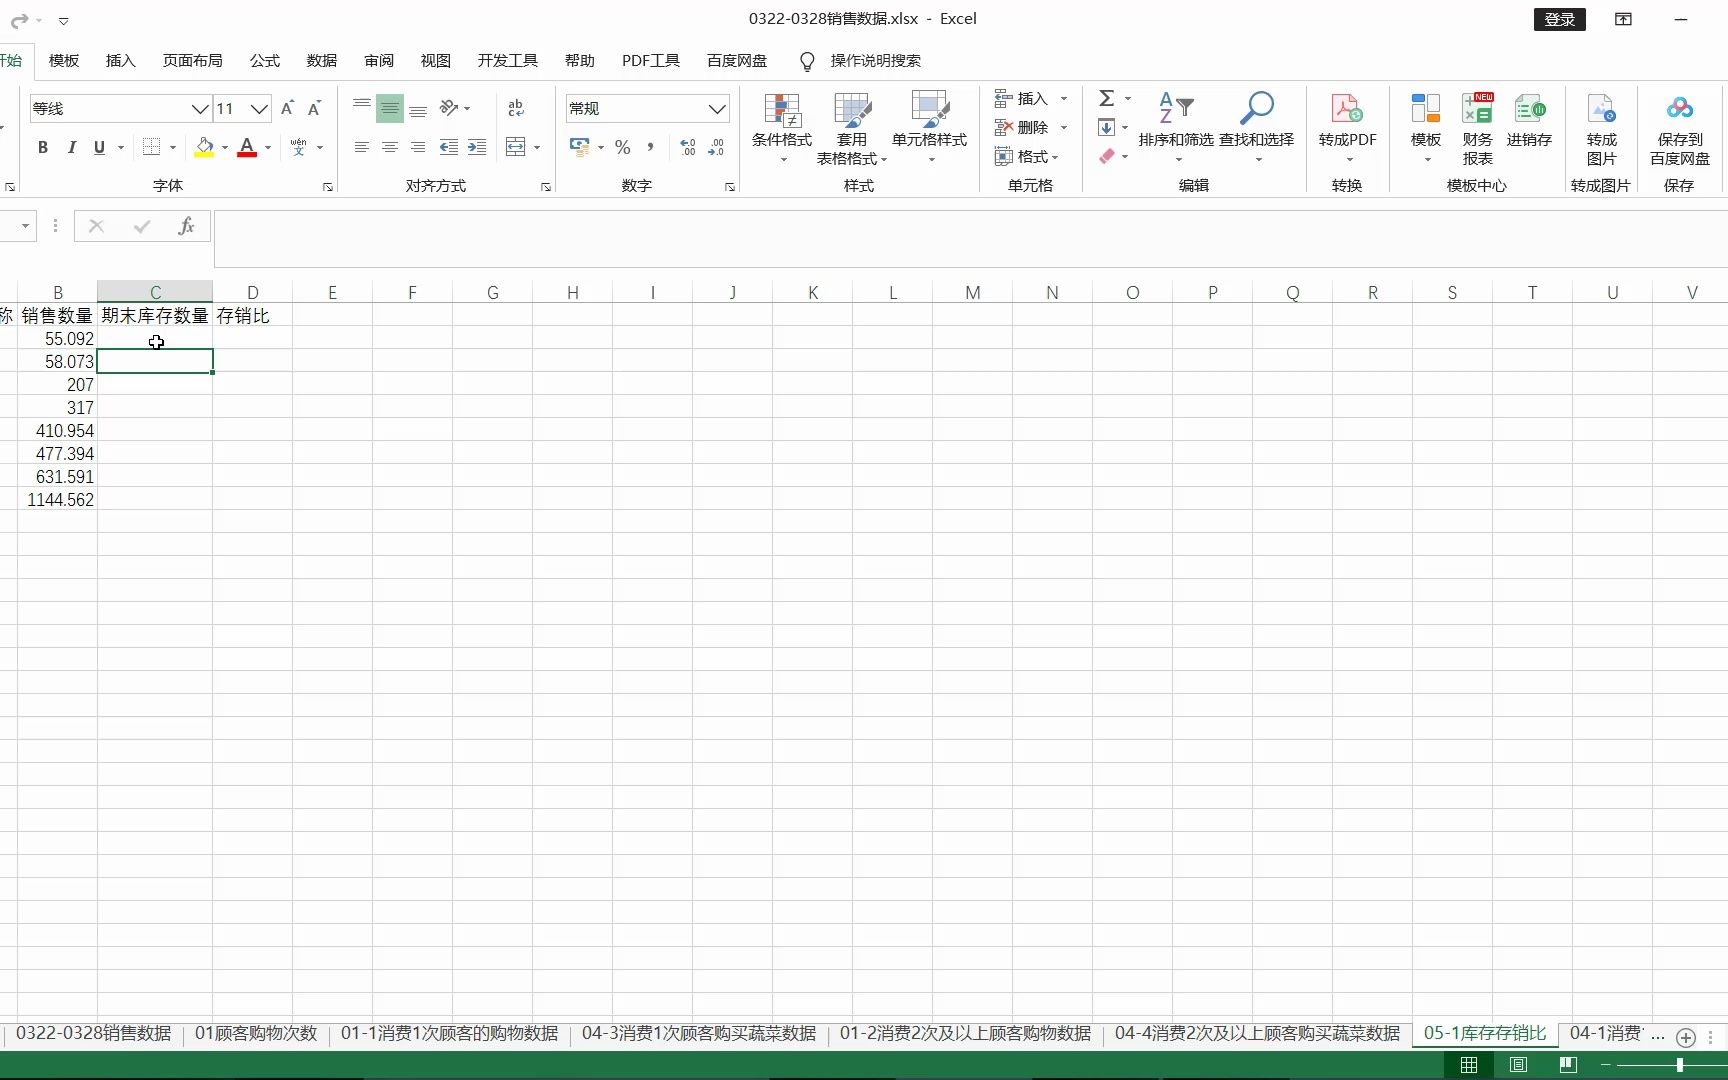This screenshot has width=1728, height=1080.
Task: Click the 登录 sign-in button
Action: (1560, 19)
